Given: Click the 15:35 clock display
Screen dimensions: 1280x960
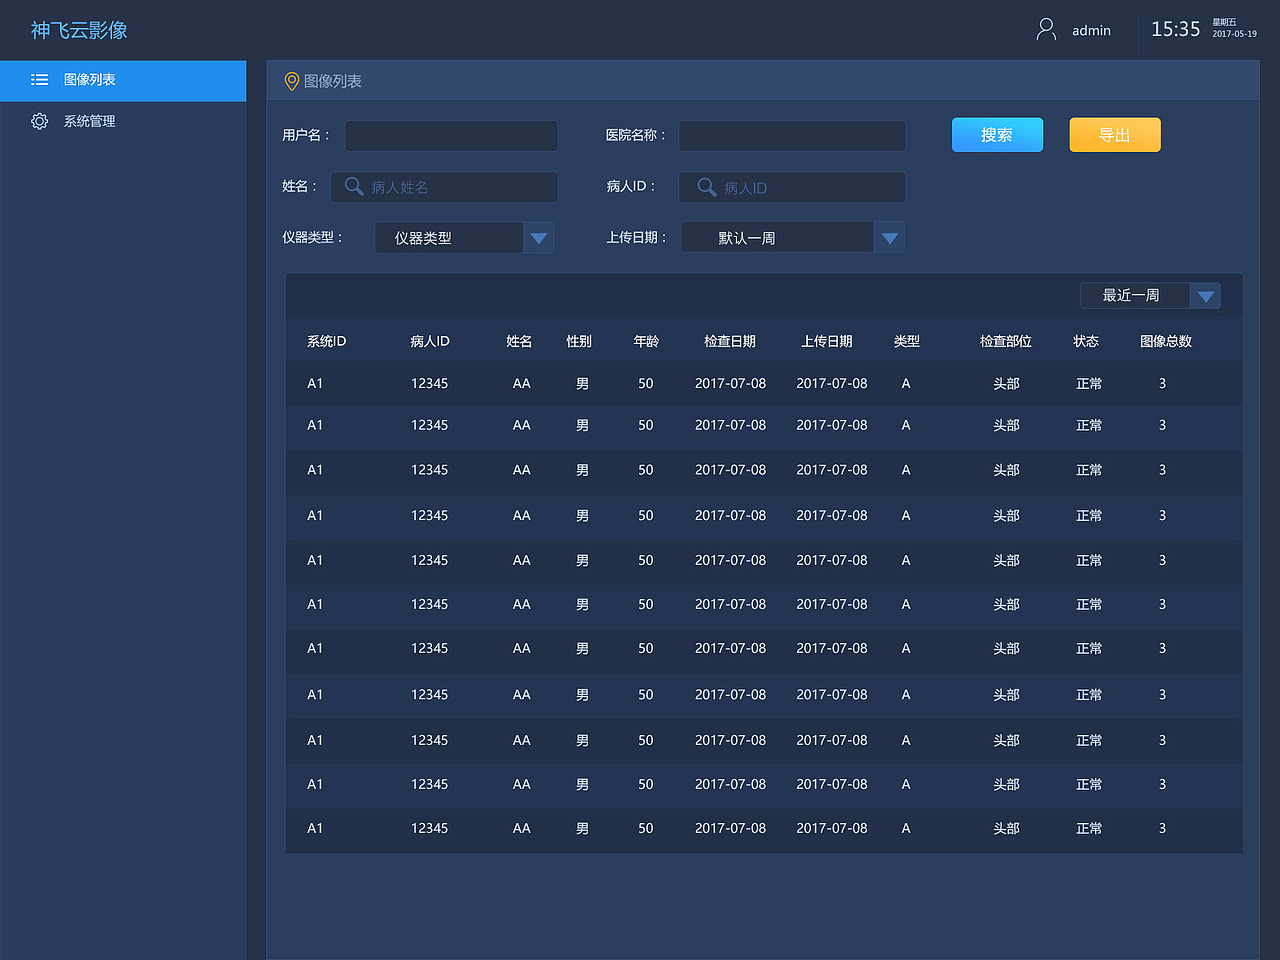Looking at the screenshot, I should (x=1175, y=30).
